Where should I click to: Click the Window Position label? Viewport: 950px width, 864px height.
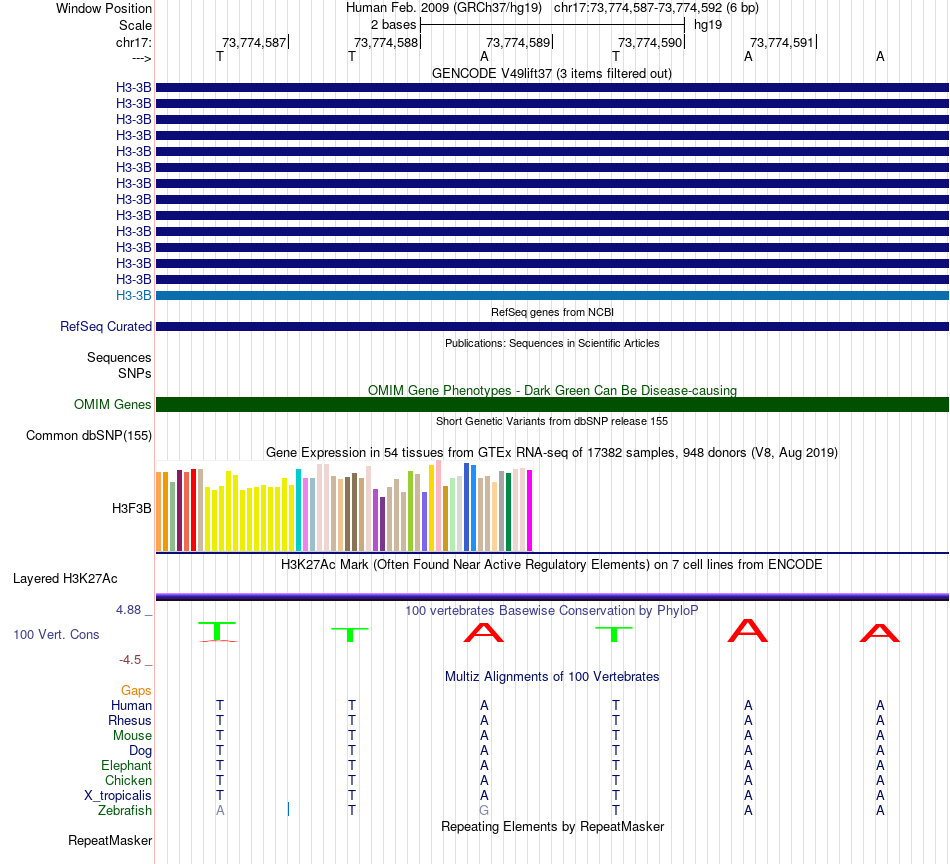pyautogui.click(x=104, y=8)
